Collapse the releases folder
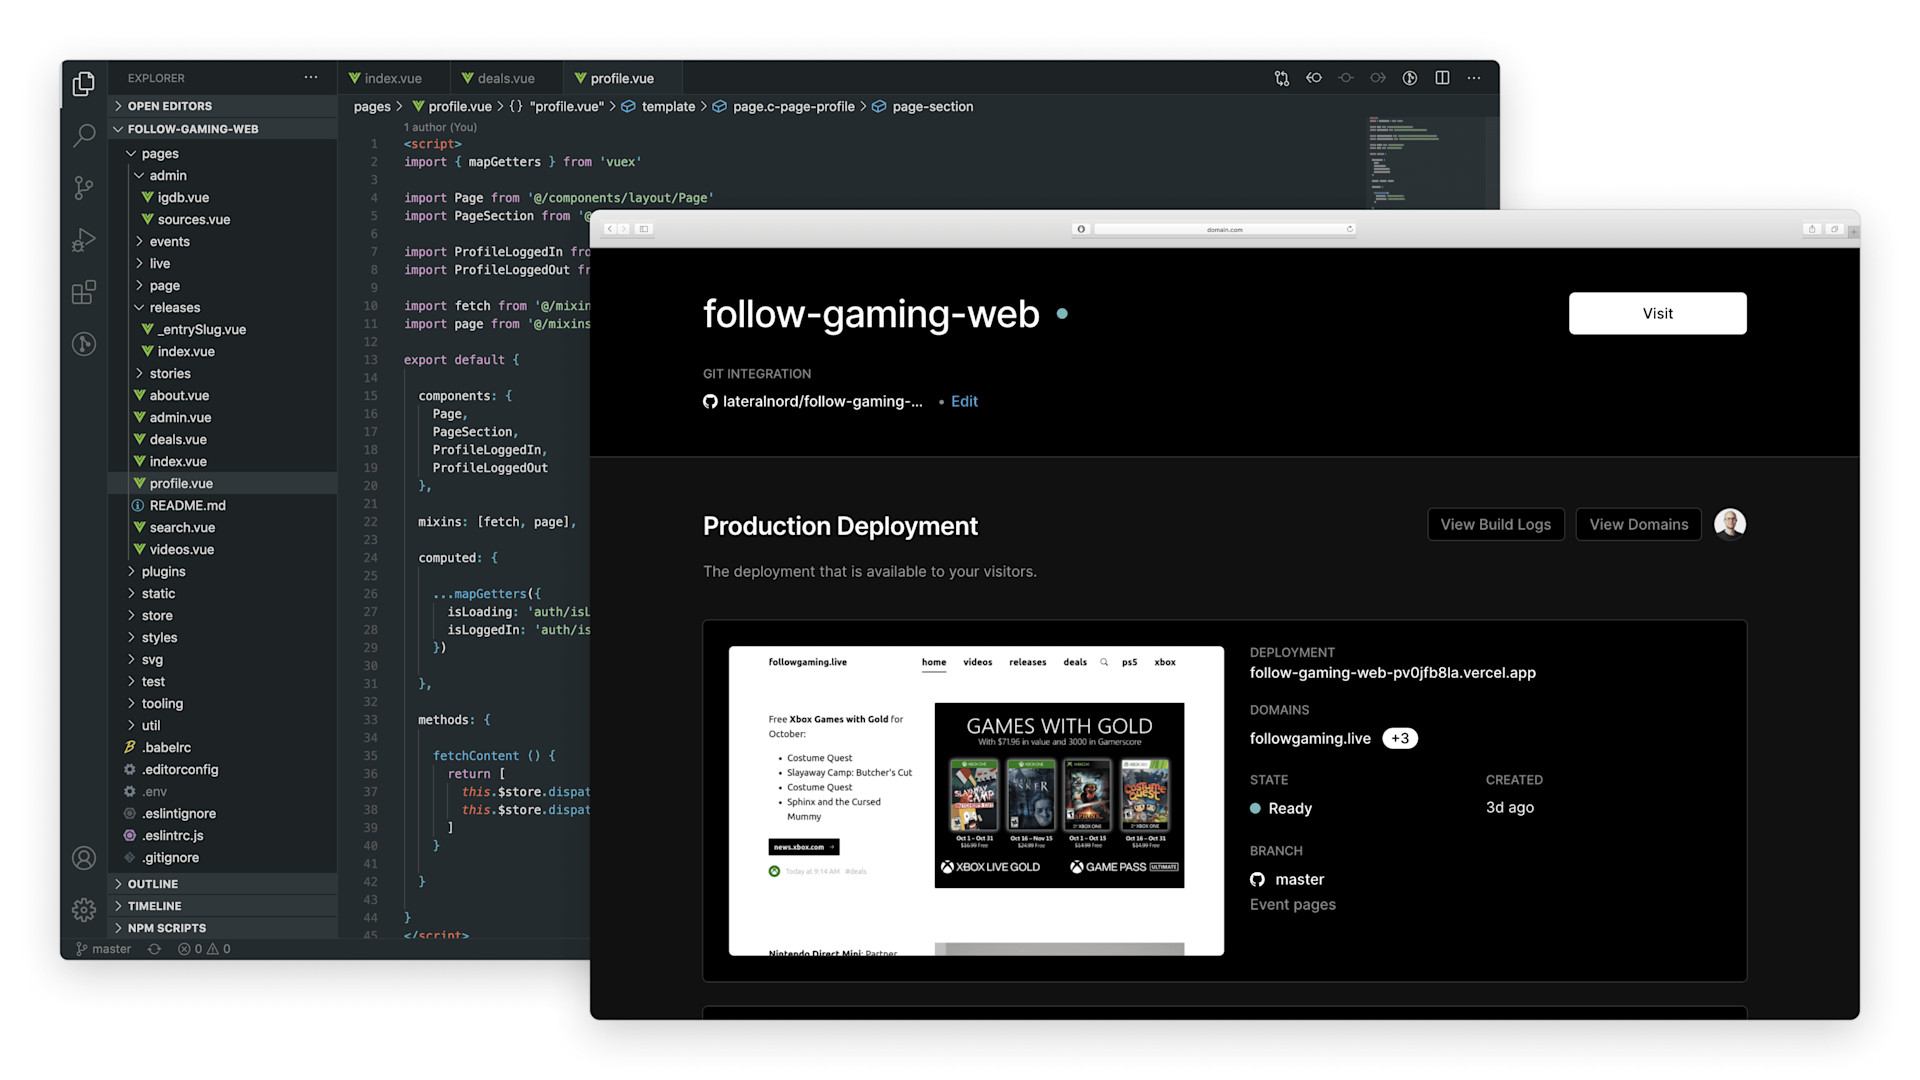Viewport: 1920px width, 1080px height. click(174, 308)
